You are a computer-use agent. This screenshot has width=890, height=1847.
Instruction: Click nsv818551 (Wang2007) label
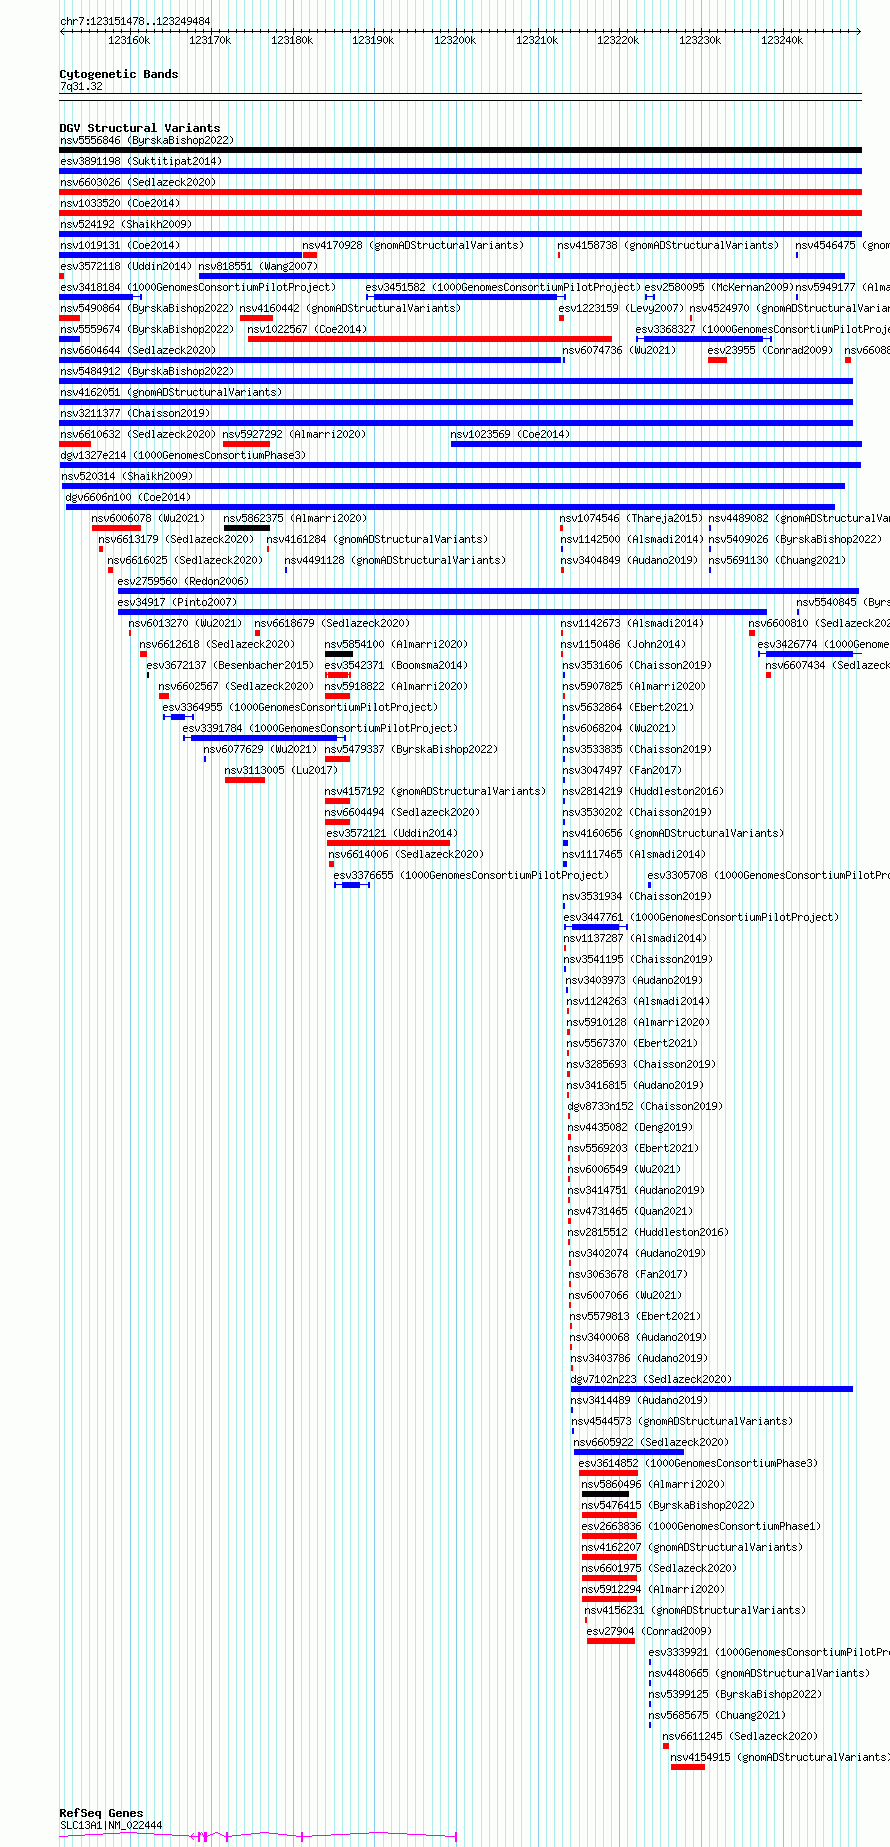coord(258,266)
